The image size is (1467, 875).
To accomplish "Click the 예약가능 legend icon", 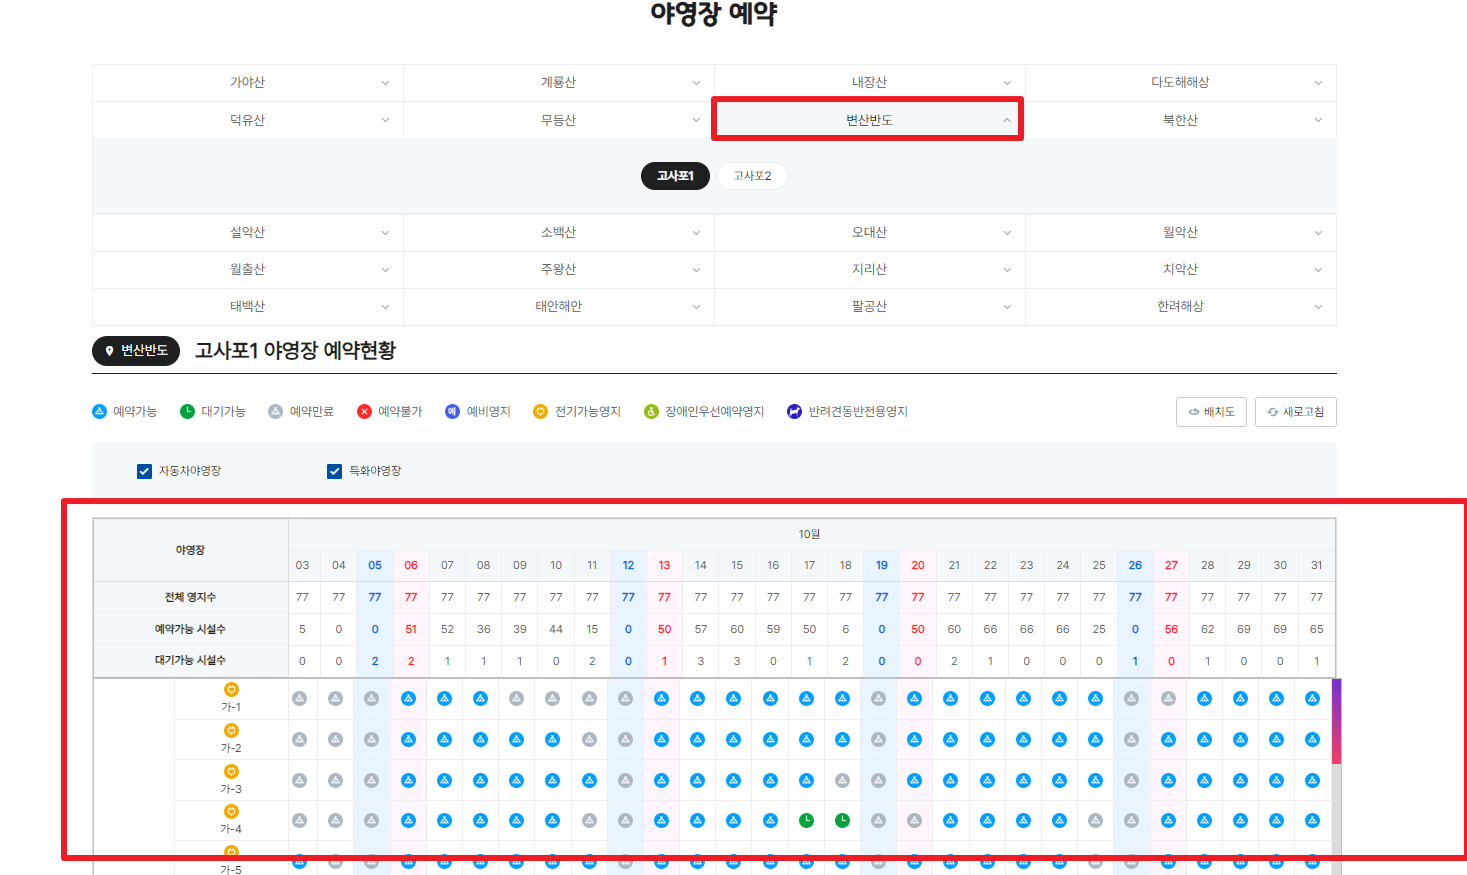I will coord(100,411).
